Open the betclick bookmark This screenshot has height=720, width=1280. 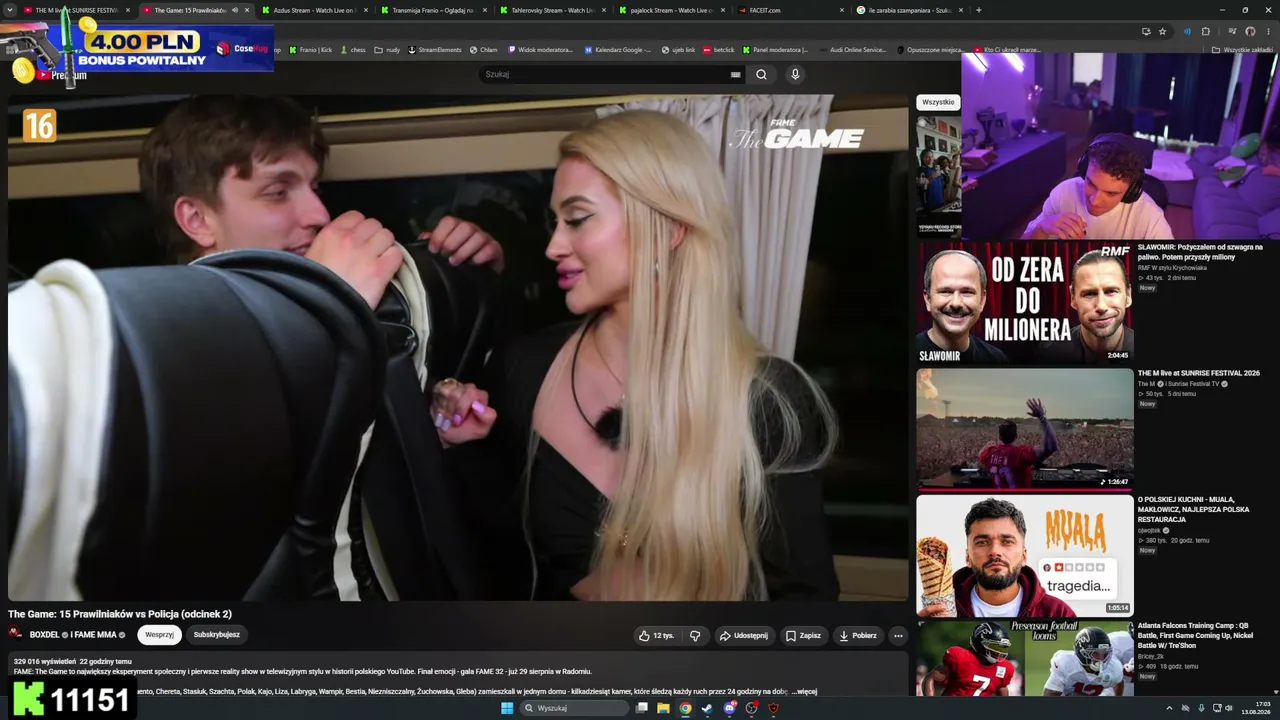coord(719,49)
